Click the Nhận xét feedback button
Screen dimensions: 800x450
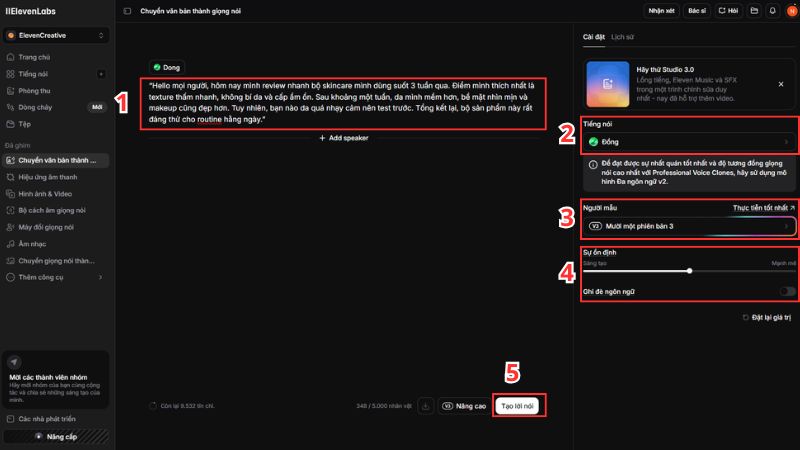(661, 11)
